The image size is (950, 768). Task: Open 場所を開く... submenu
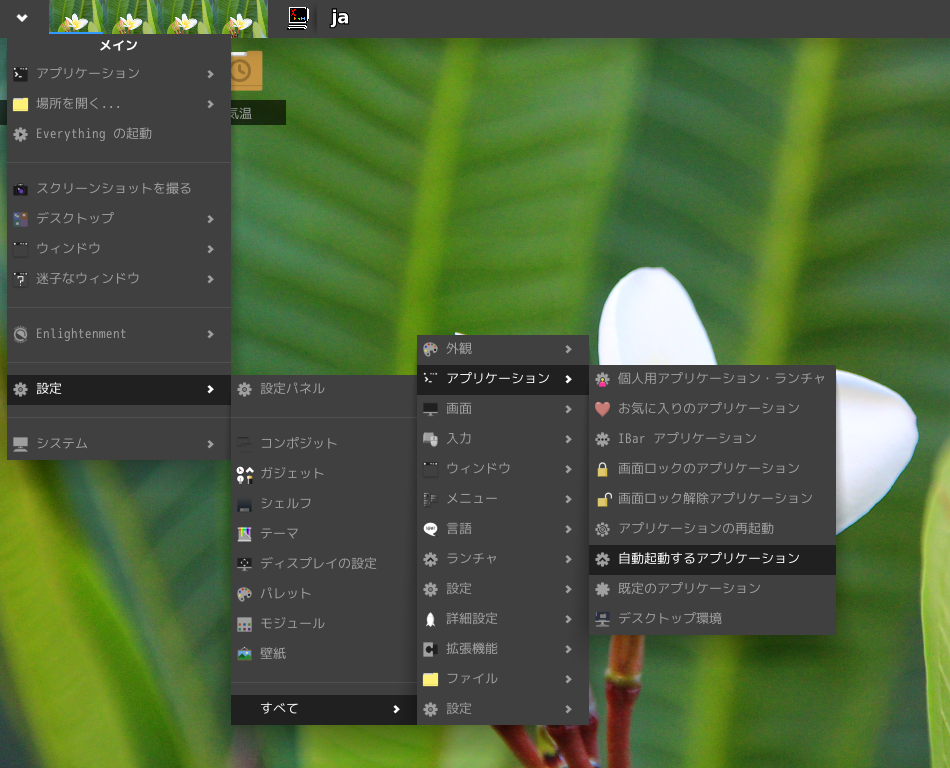coord(119,104)
